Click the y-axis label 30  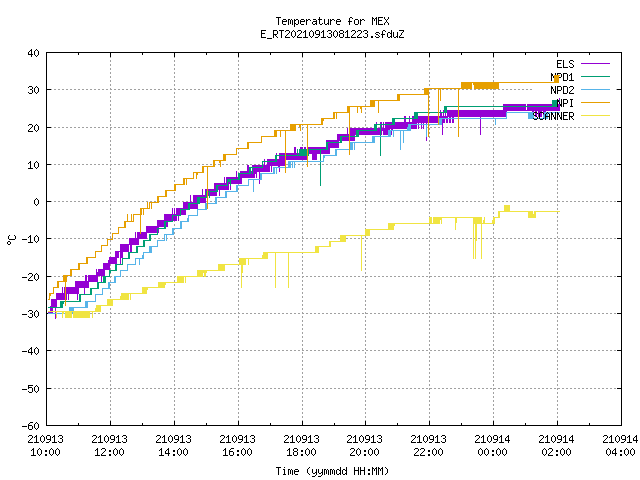coord(33,90)
